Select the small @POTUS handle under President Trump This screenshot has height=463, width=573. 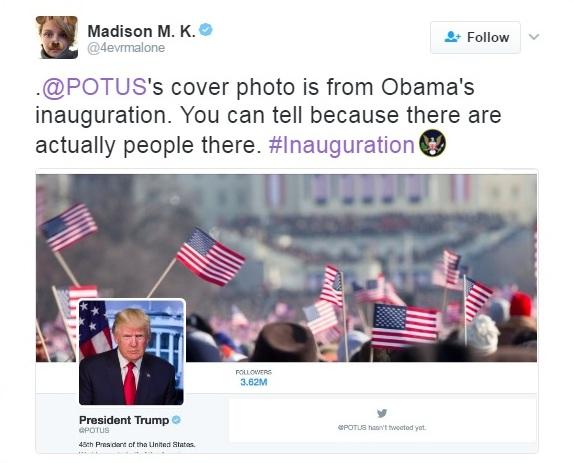(94, 430)
